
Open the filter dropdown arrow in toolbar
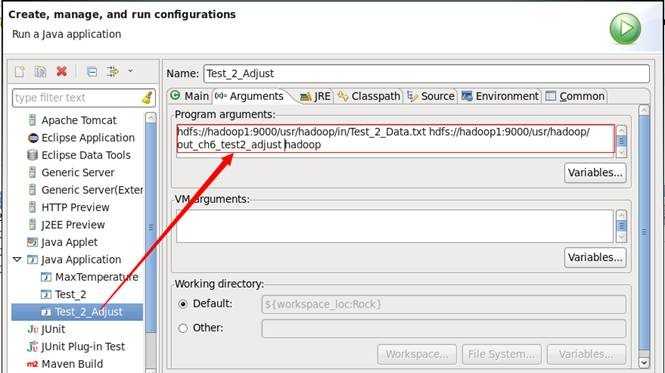pos(131,71)
